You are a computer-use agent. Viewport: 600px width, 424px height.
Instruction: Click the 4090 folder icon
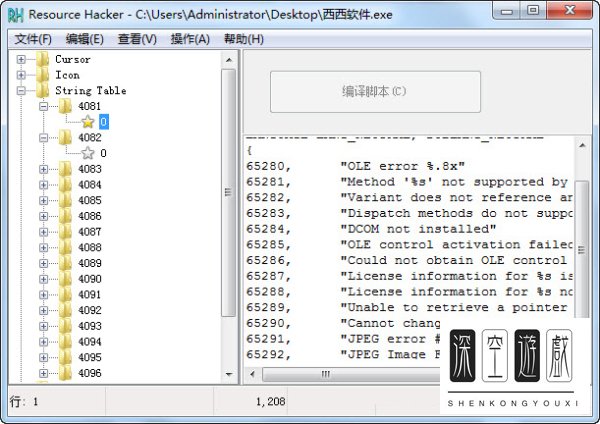click(x=65, y=279)
